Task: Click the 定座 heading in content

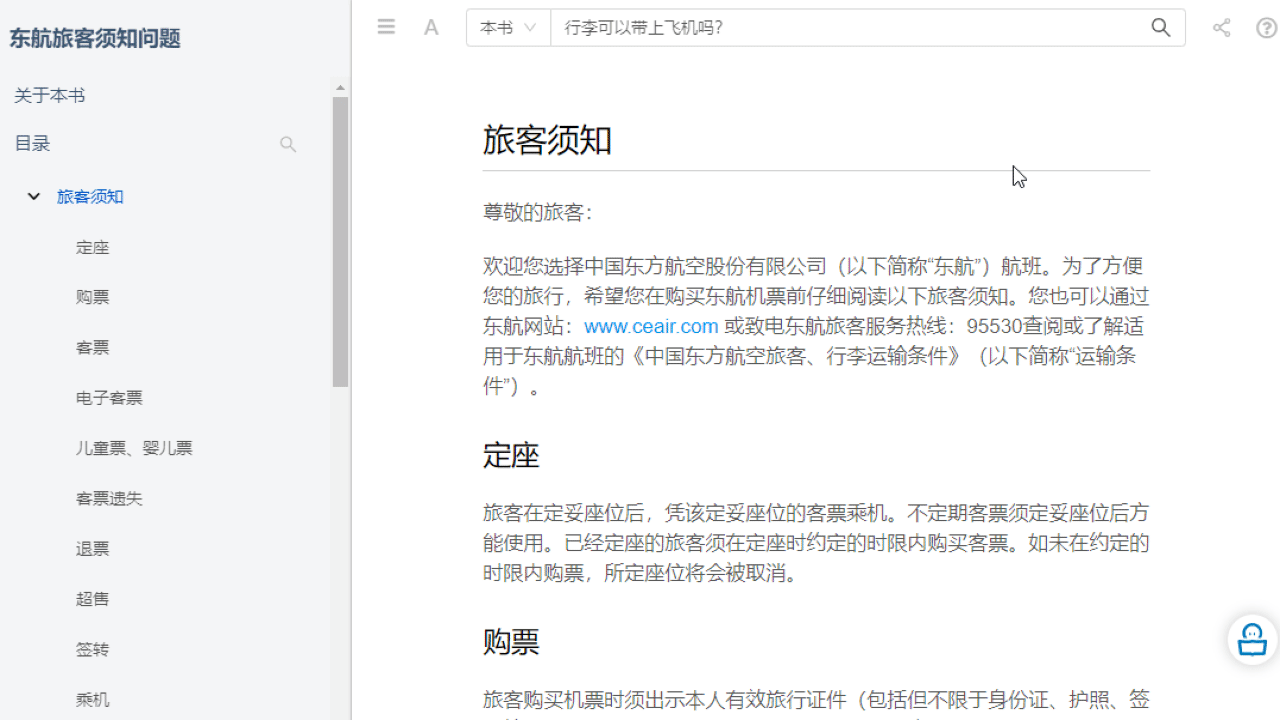Action: [x=511, y=455]
